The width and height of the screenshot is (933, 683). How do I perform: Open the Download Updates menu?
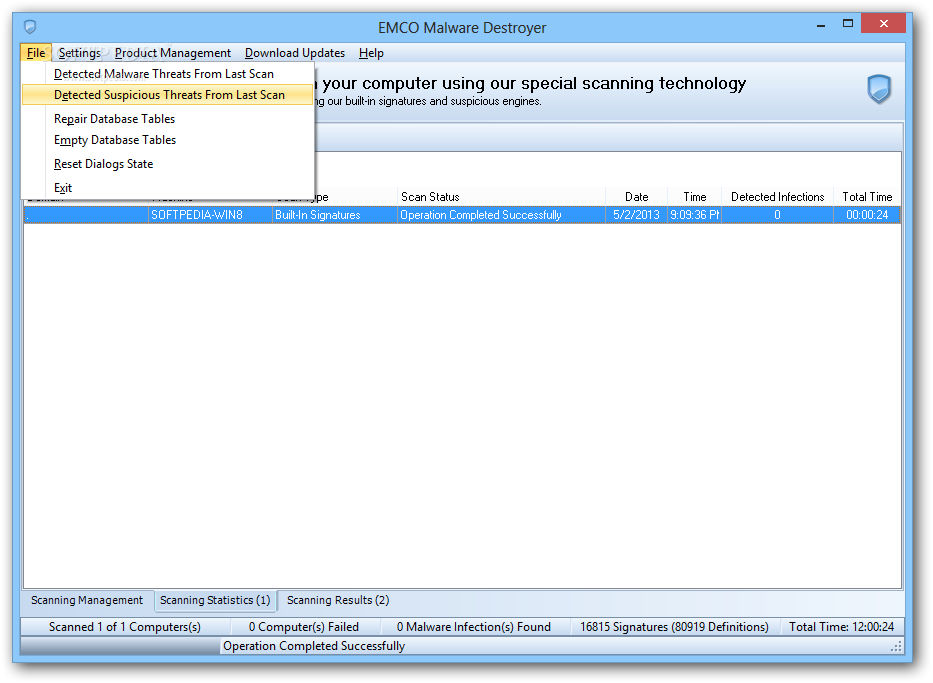(295, 53)
